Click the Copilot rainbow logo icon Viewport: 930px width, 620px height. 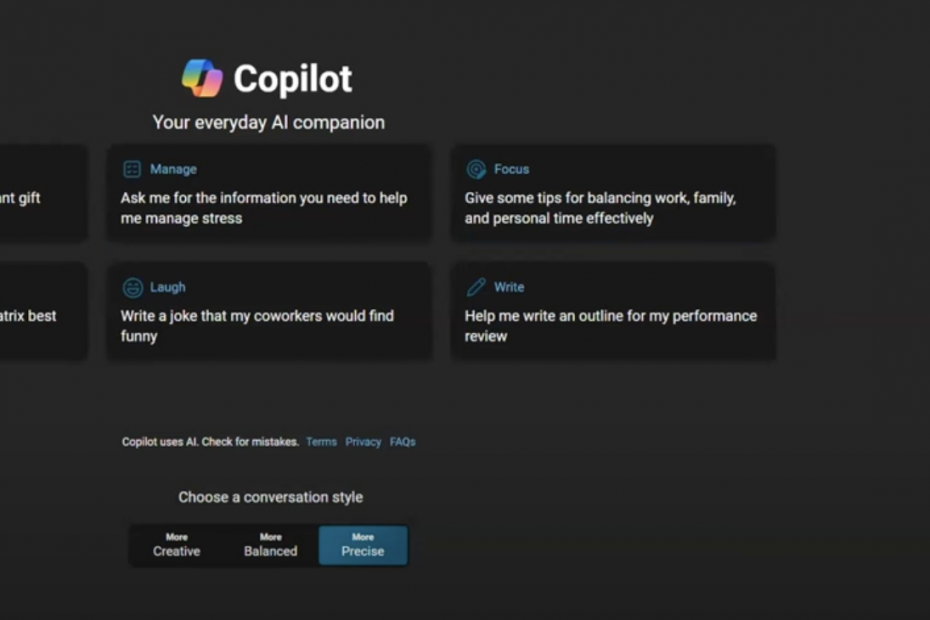tap(202, 78)
